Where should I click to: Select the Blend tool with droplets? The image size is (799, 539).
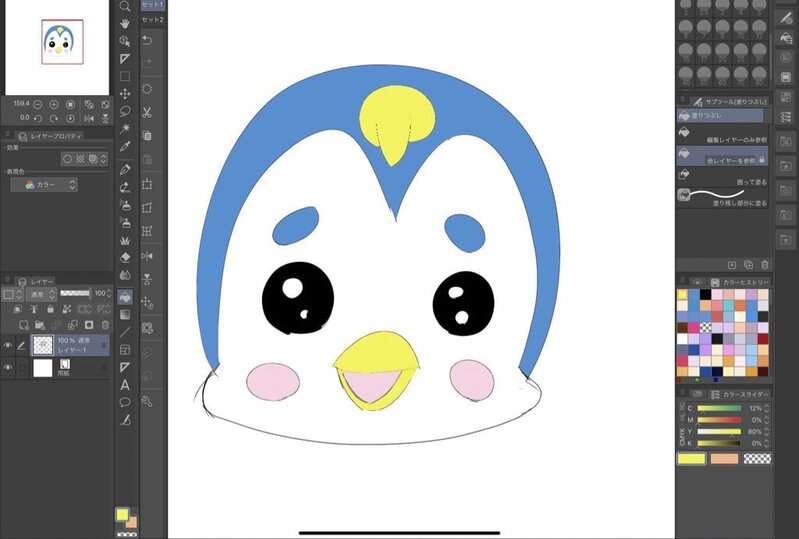125,275
